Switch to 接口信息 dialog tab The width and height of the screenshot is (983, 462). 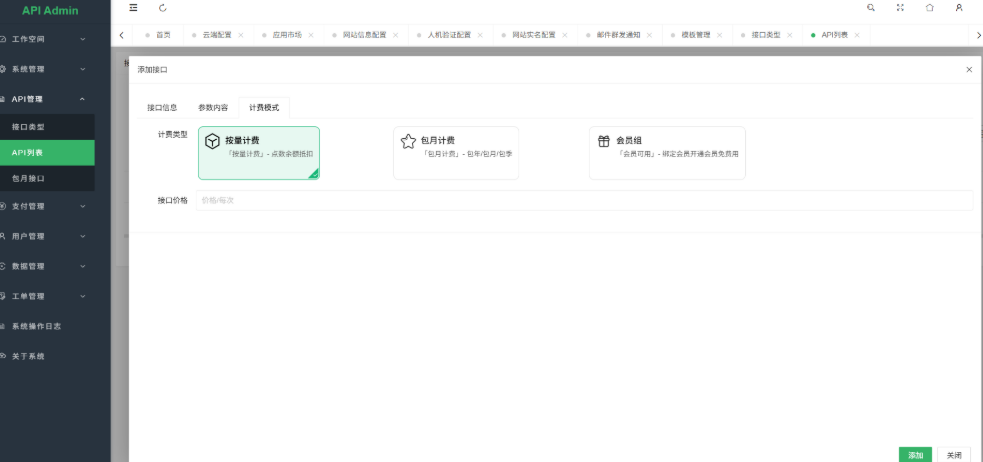(162, 108)
